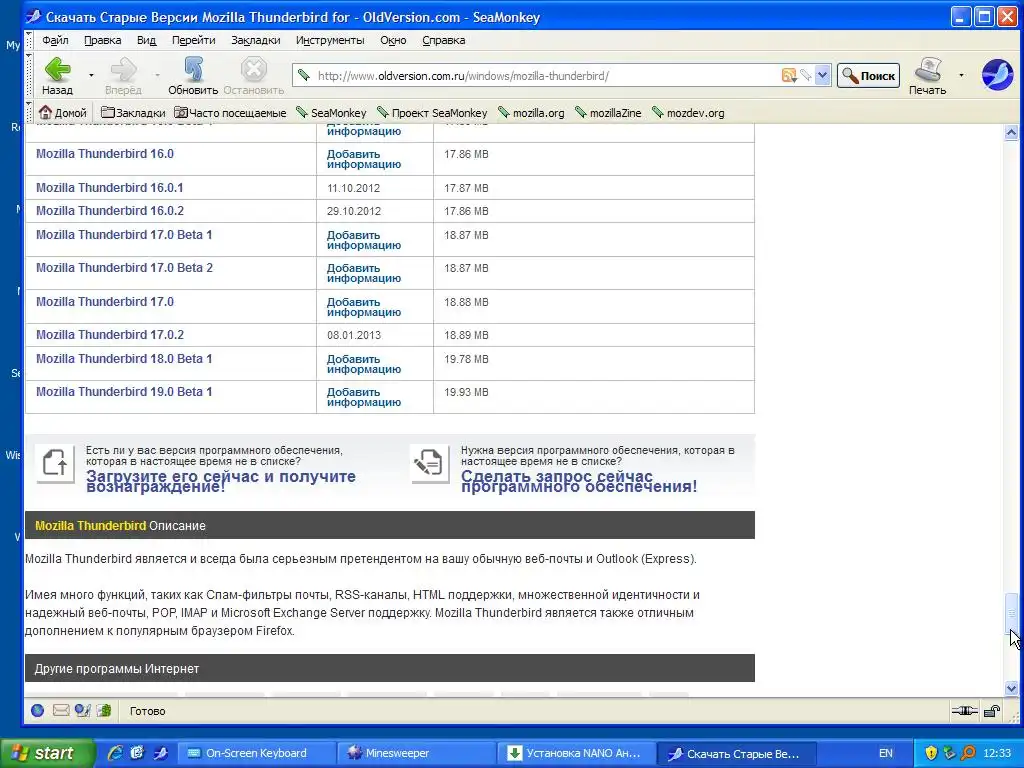
Task: Open Mozilla Thunderbird 17.0 link
Action: tap(104, 302)
